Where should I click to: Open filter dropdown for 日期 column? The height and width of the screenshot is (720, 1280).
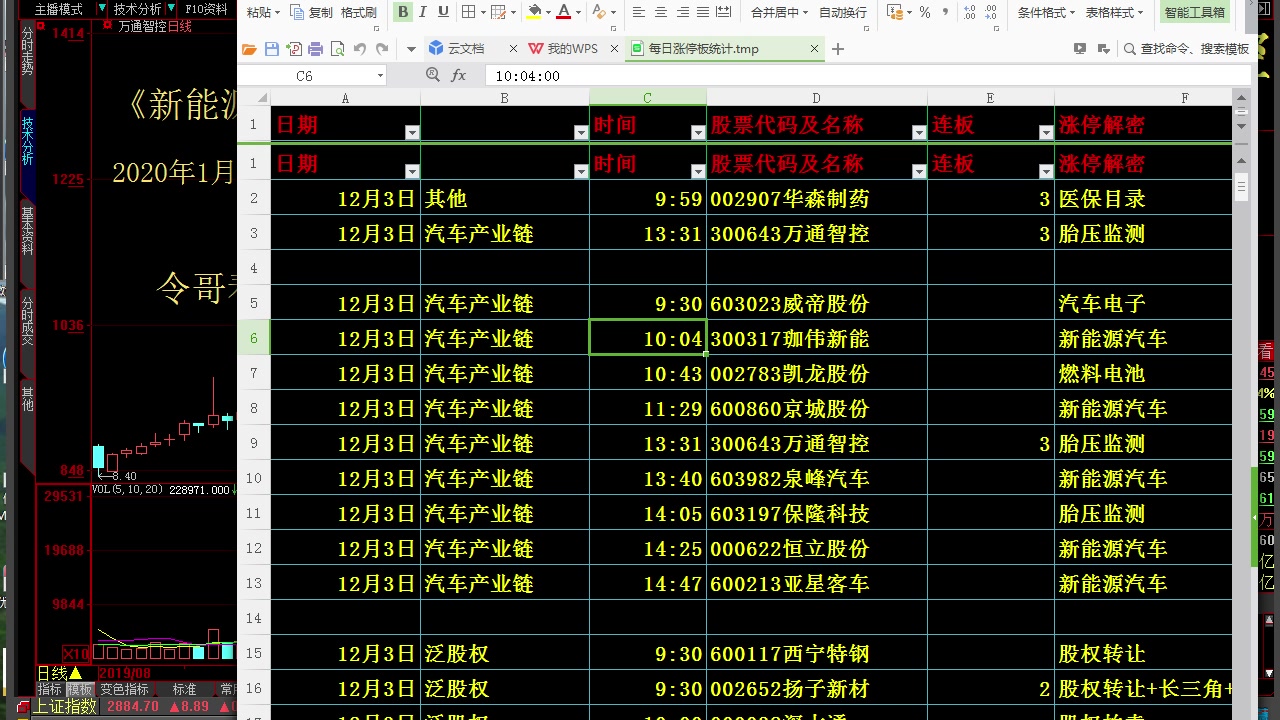click(x=412, y=132)
